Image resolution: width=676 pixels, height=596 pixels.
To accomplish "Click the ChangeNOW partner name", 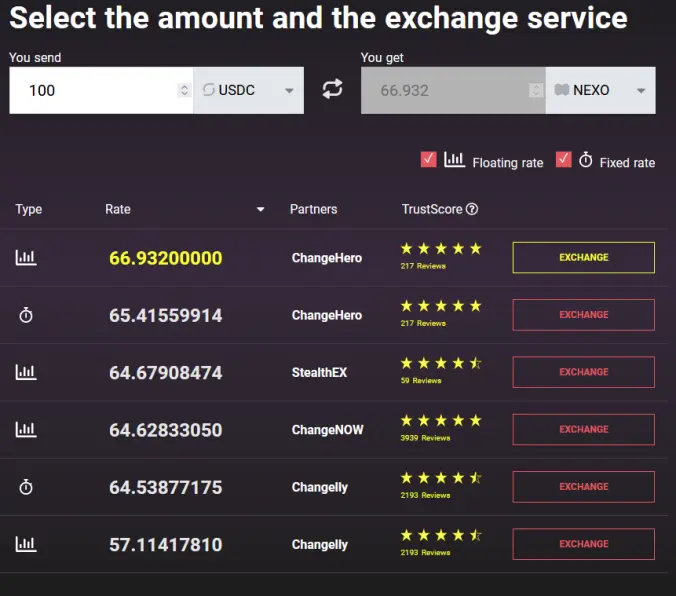I will pos(328,430).
